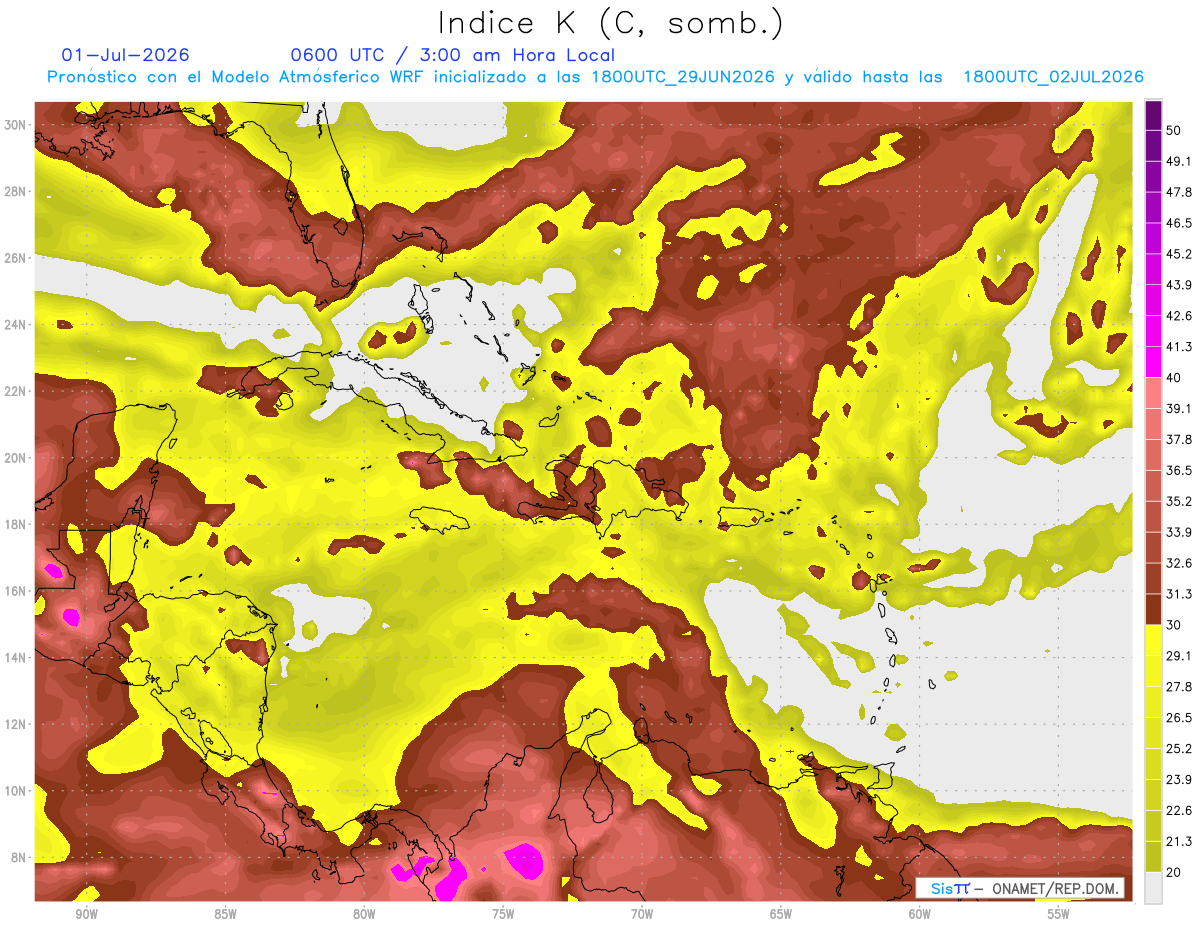Click the "22N" latitude label
1200x927 pixels.
pyautogui.click(x=15, y=391)
